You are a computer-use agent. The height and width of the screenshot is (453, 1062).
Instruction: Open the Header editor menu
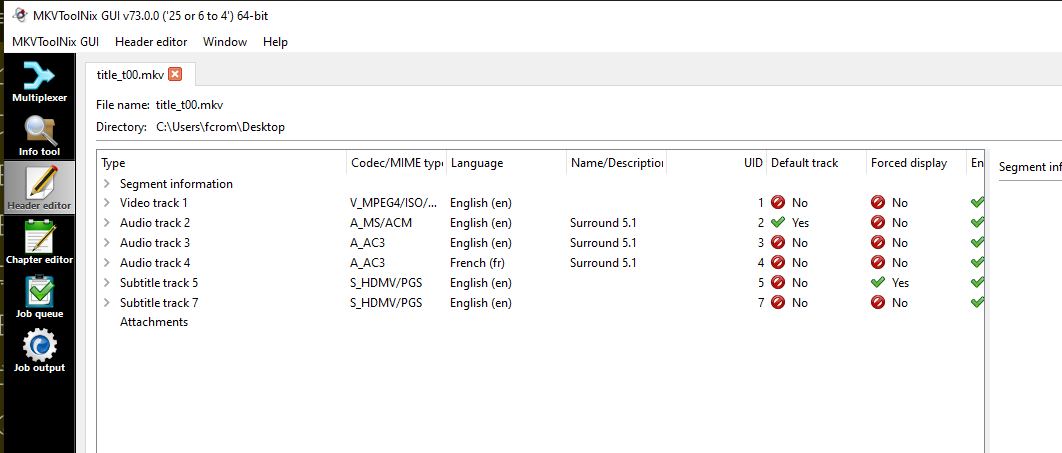[151, 42]
